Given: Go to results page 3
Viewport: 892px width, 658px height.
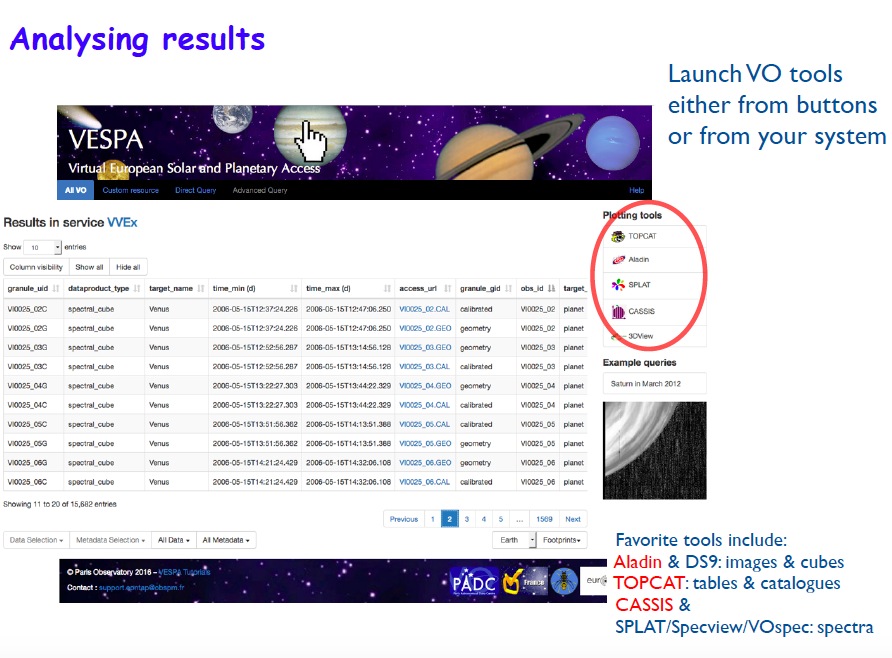Looking at the screenshot, I should [466, 519].
